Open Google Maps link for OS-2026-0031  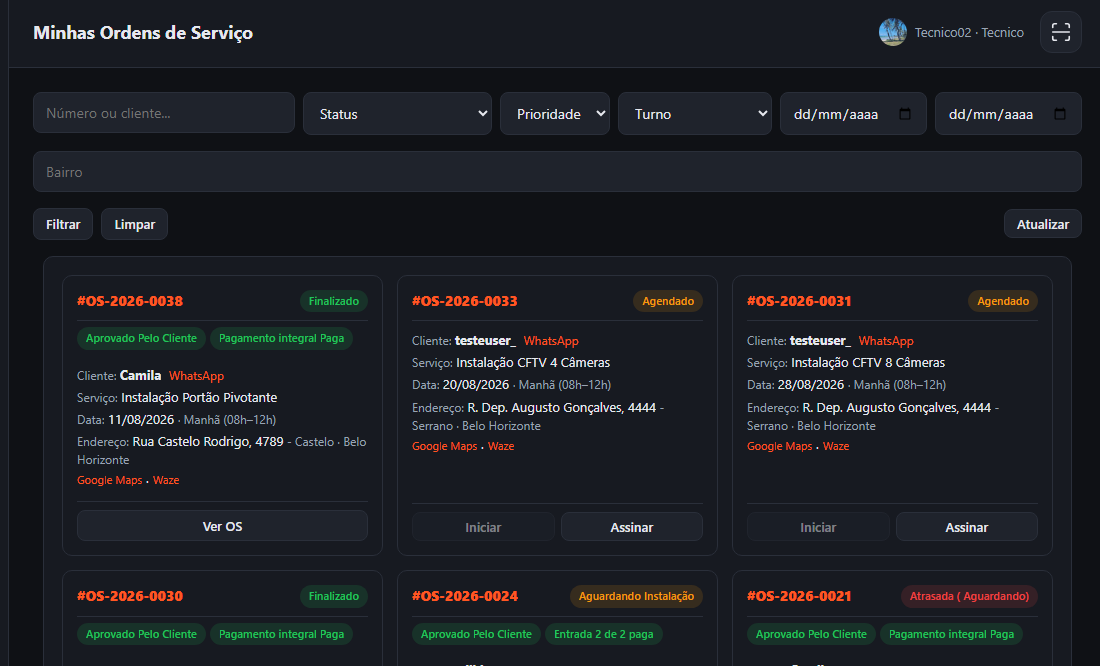779,446
